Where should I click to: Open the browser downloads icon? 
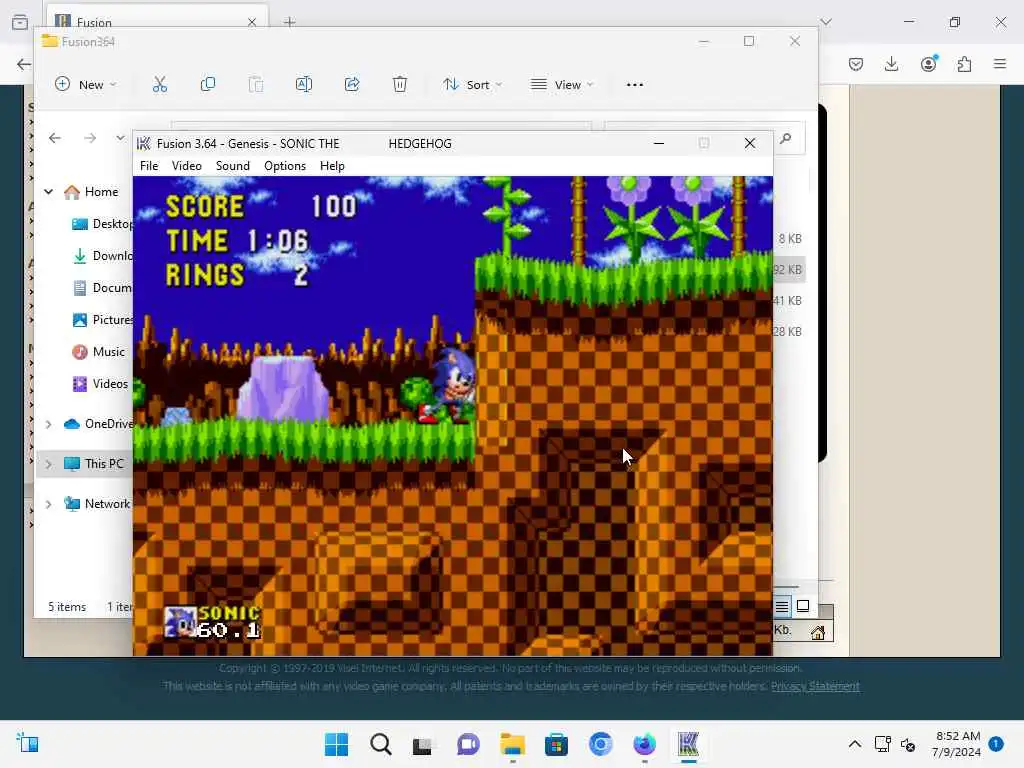click(x=891, y=64)
